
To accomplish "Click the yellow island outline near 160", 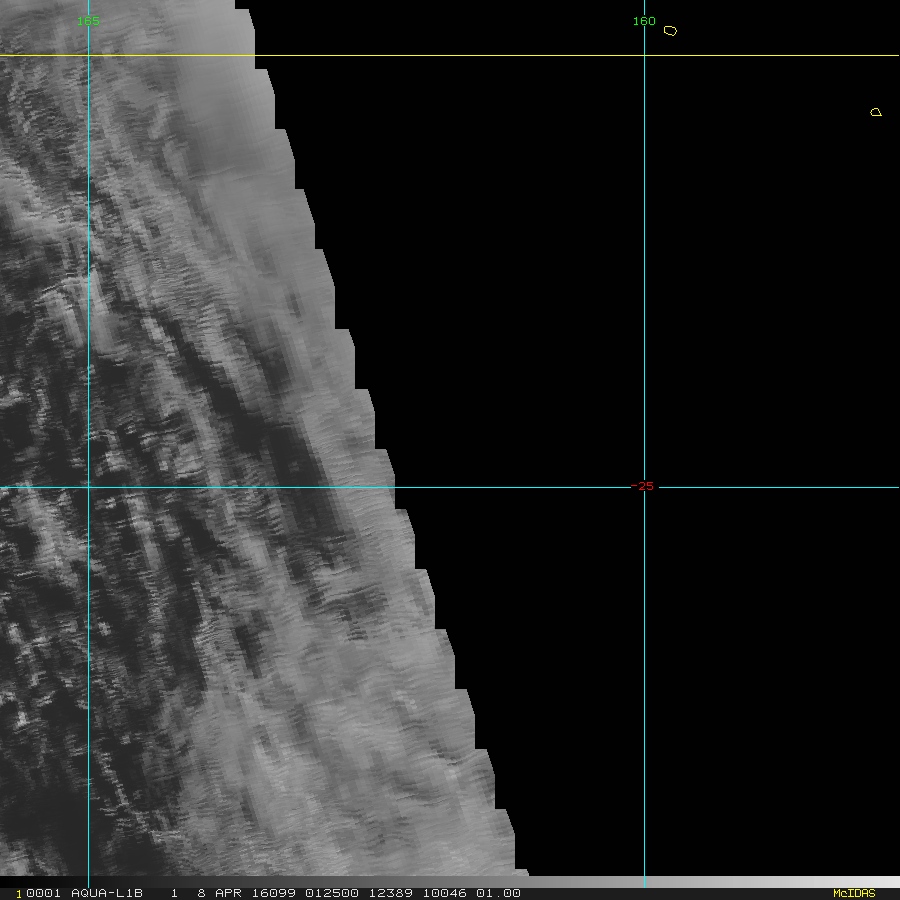I will pos(670,31).
